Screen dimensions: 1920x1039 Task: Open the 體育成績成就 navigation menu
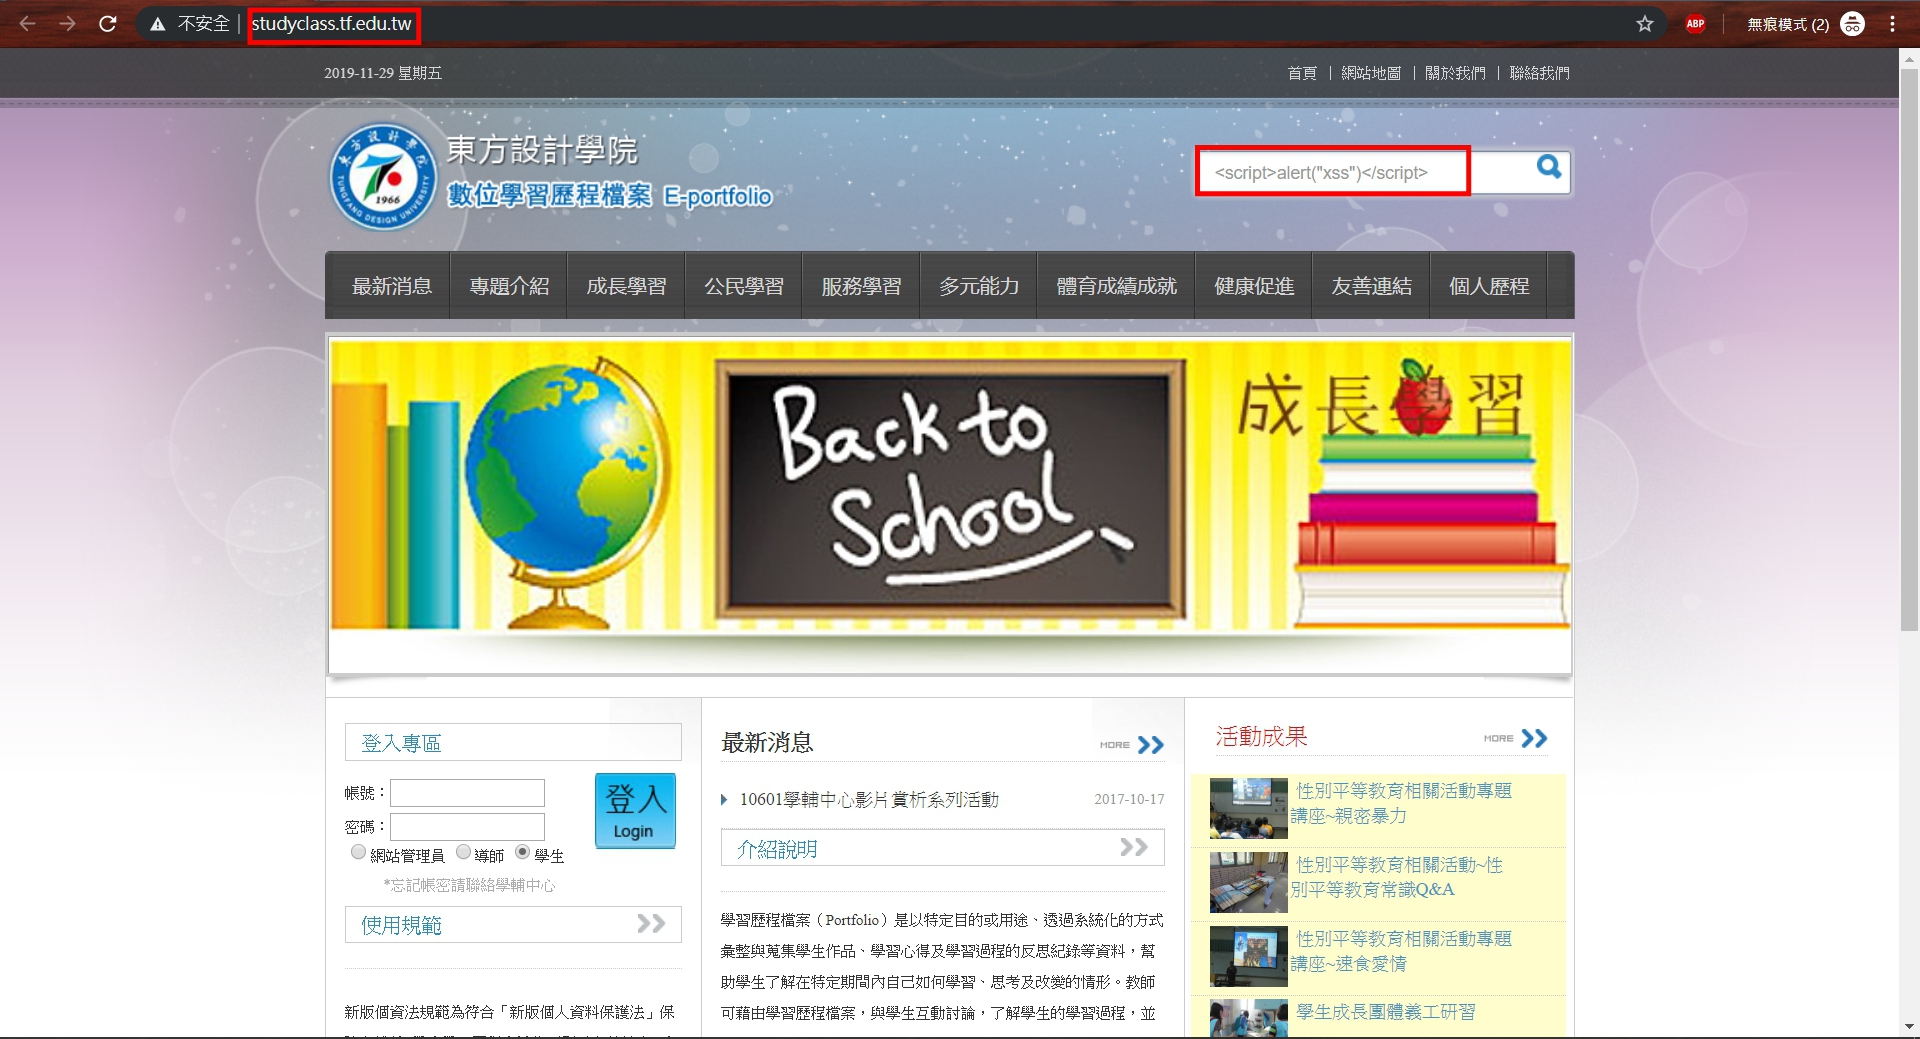pos(1116,287)
